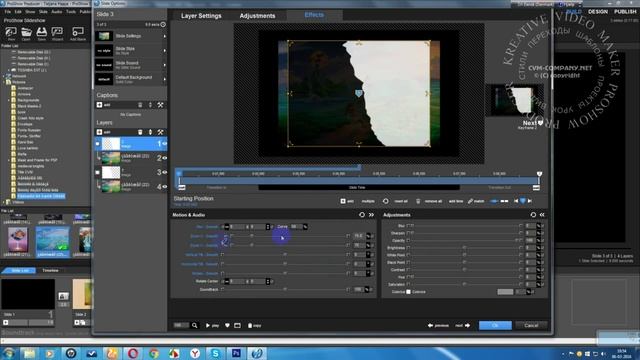Delete layer using the Layers trash icon
Image resolution: width=640 pixels, height=360 pixels.
pos(140,132)
